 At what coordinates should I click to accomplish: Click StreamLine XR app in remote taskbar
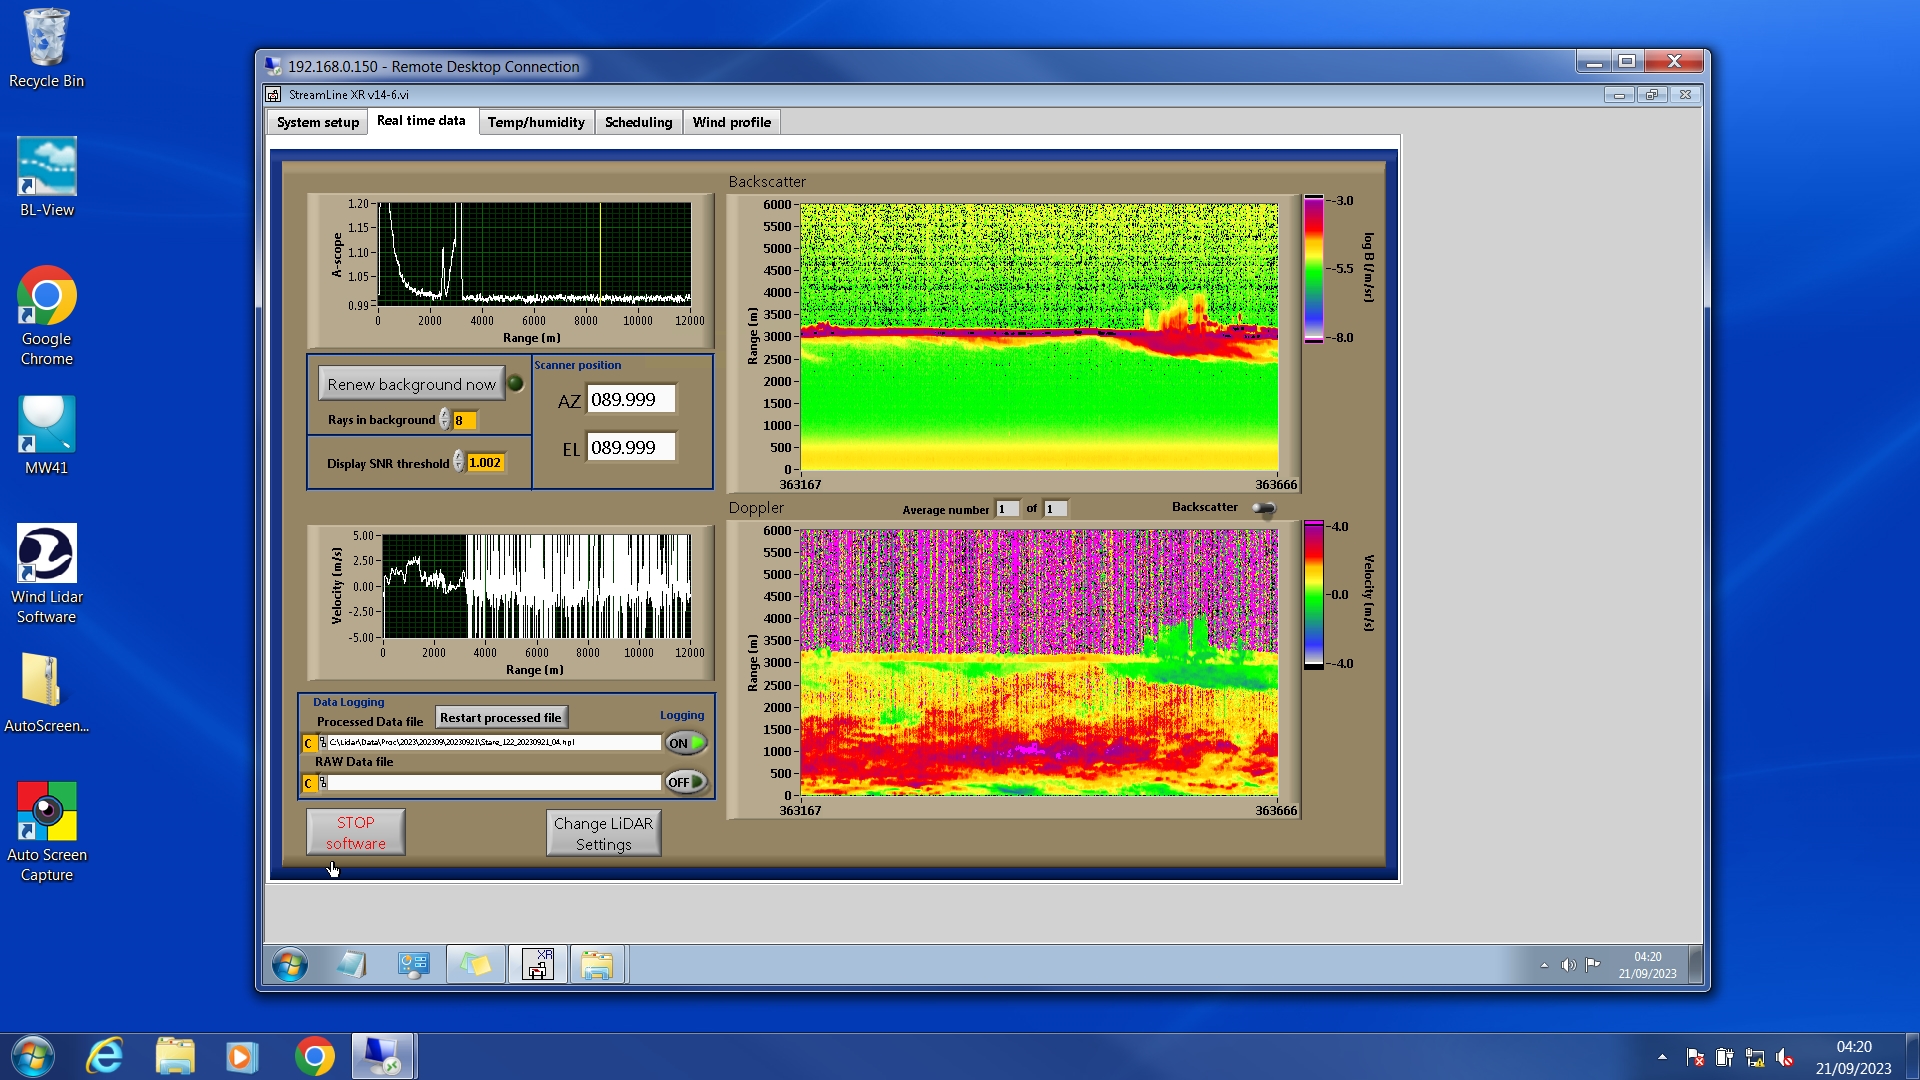pos(537,965)
